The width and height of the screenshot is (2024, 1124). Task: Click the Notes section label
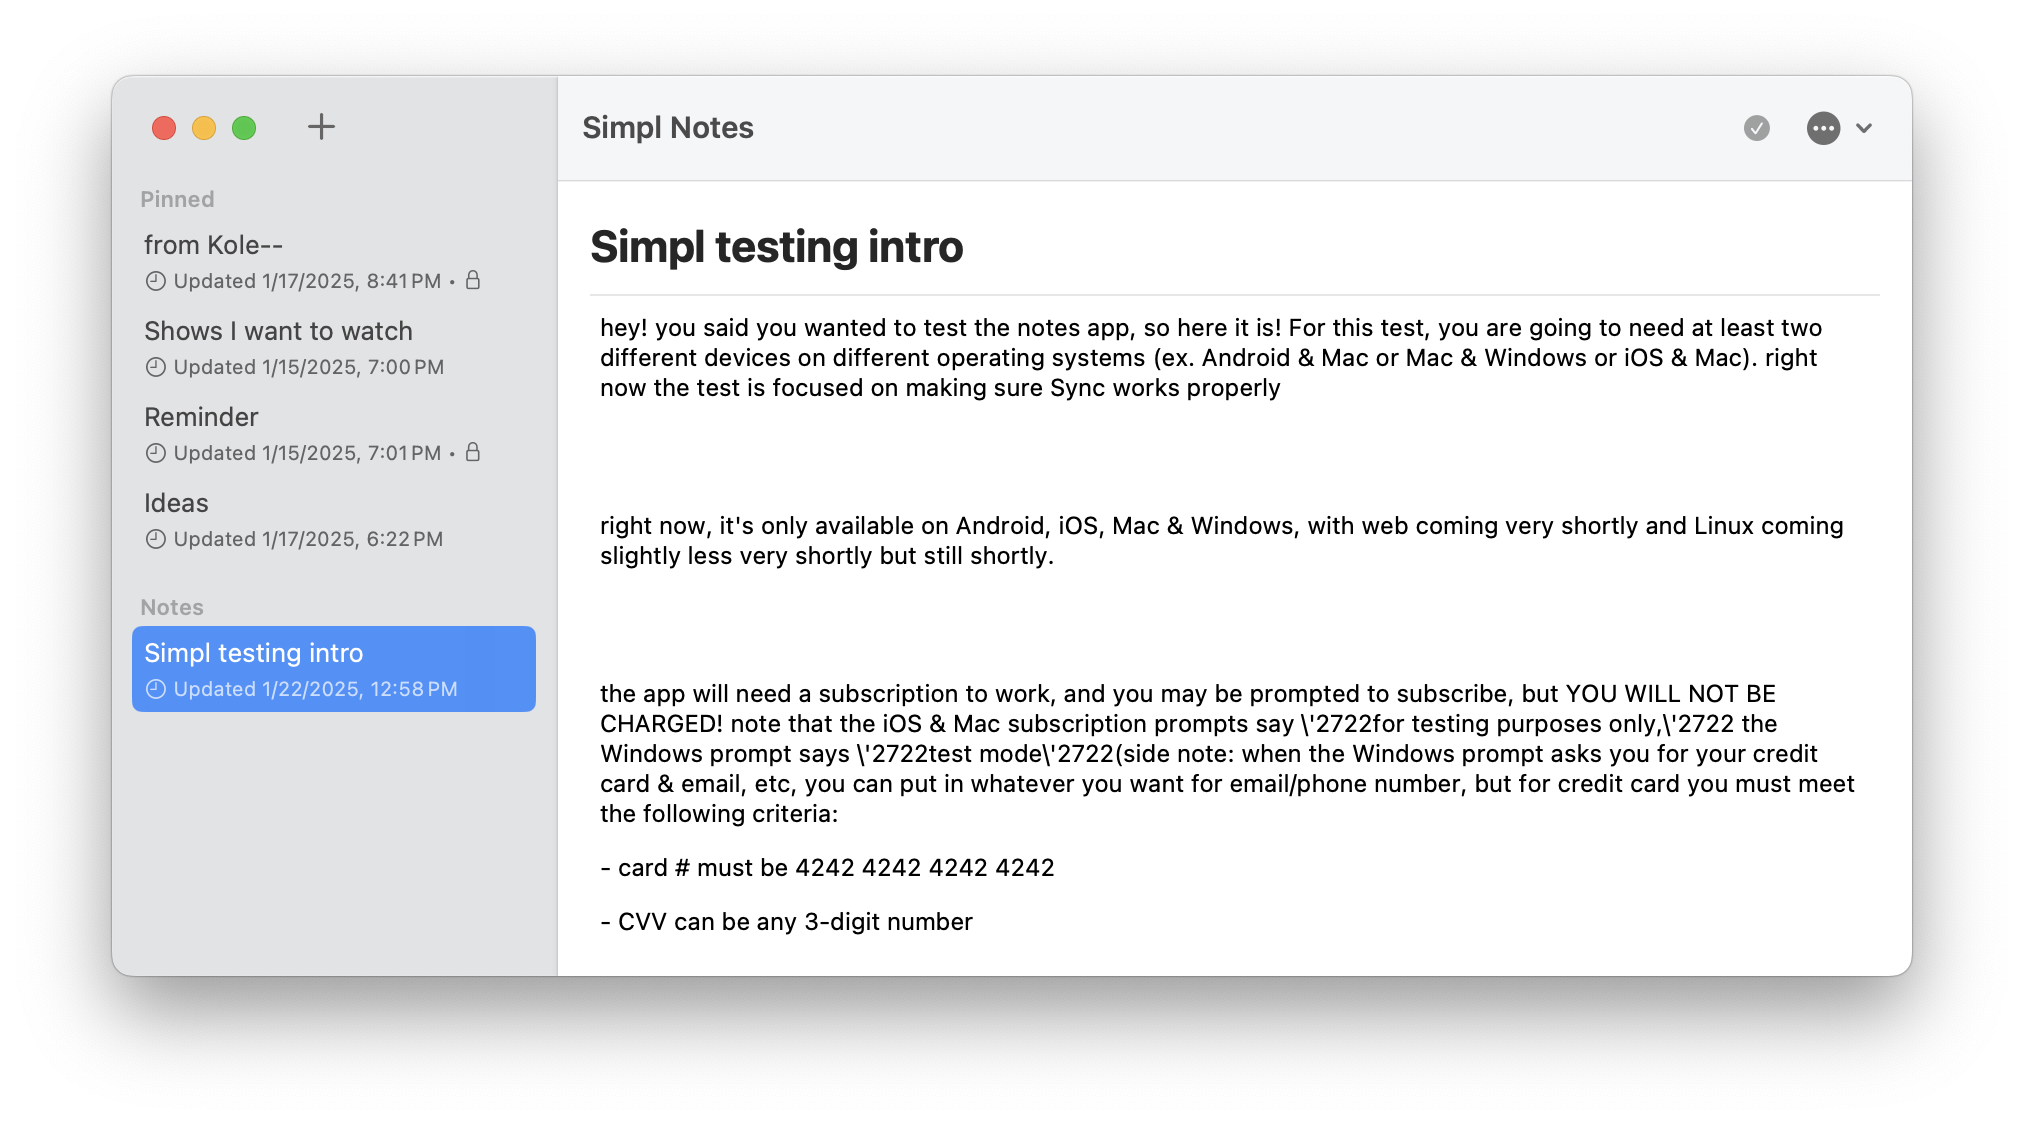coord(171,607)
